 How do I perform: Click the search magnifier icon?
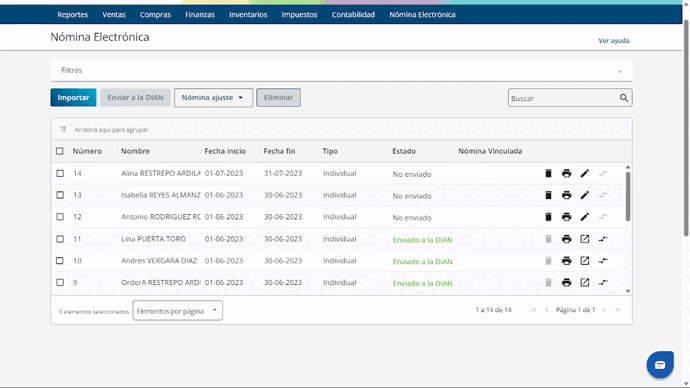click(x=624, y=98)
